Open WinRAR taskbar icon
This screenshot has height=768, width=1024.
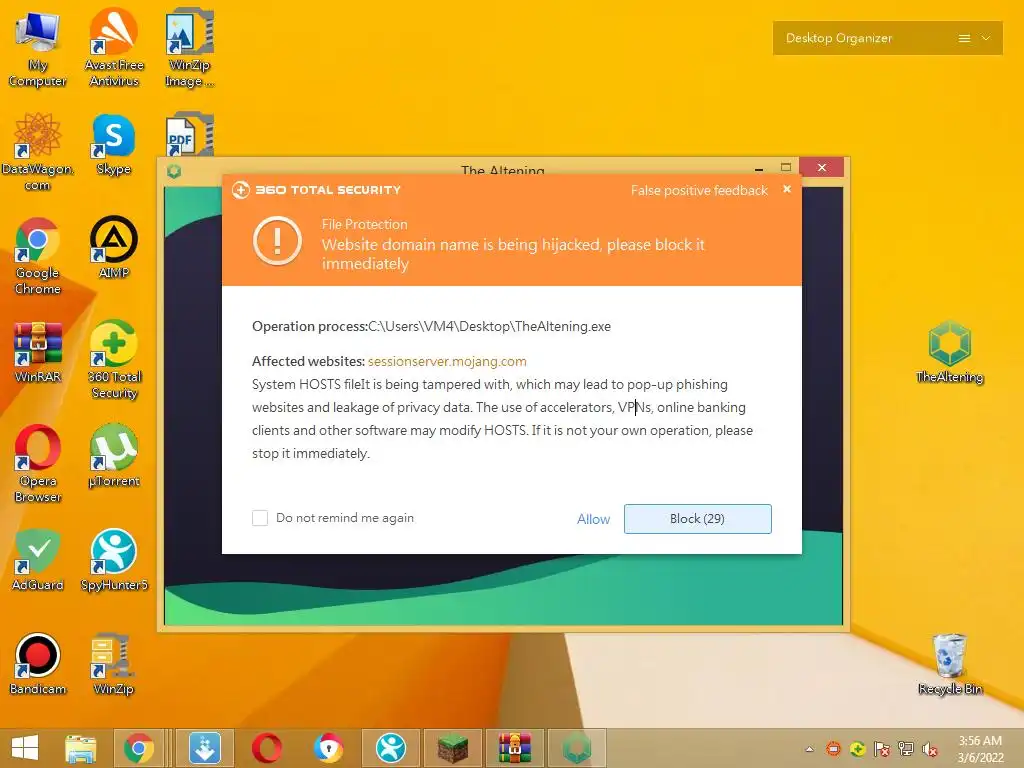[x=515, y=748]
